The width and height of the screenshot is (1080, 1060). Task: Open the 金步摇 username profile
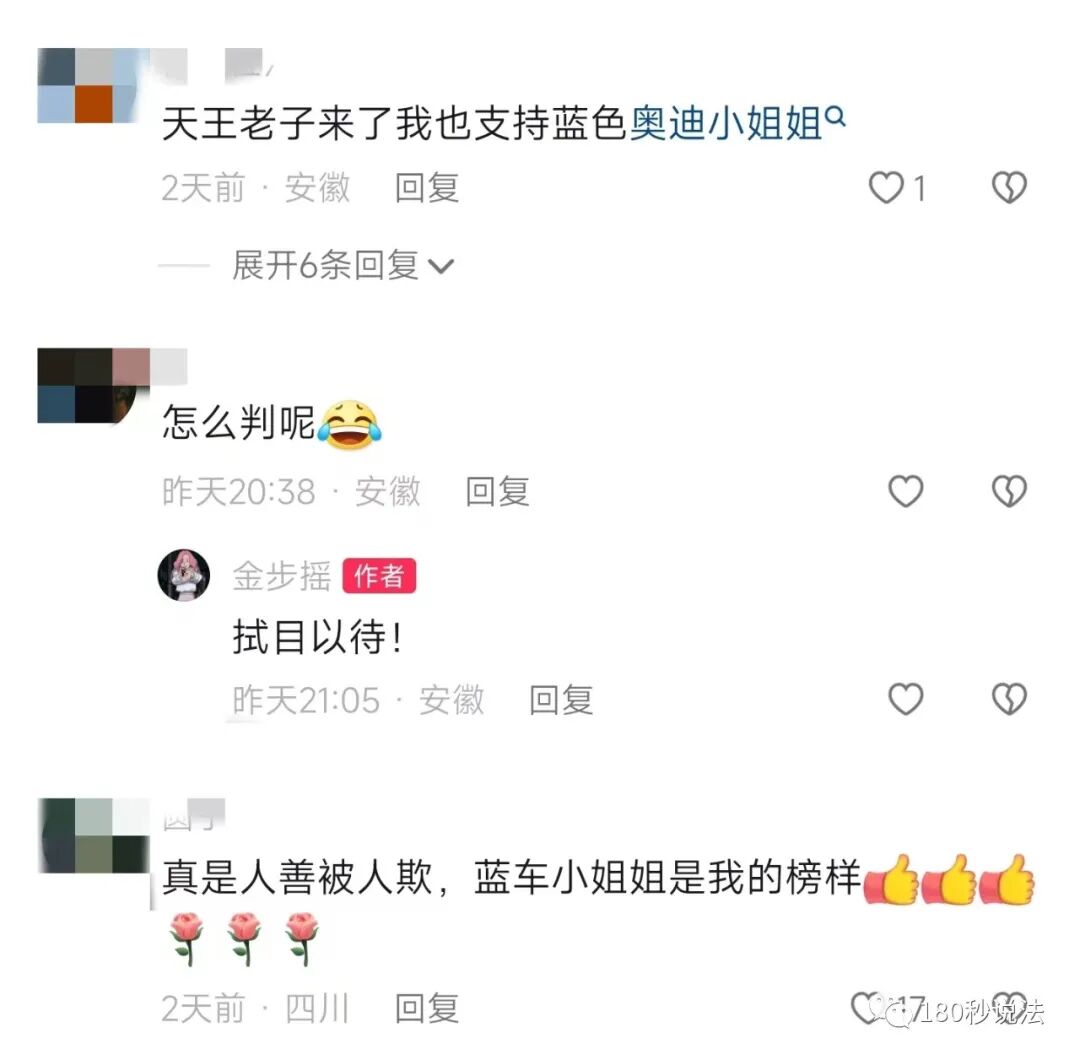(x=282, y=576)
